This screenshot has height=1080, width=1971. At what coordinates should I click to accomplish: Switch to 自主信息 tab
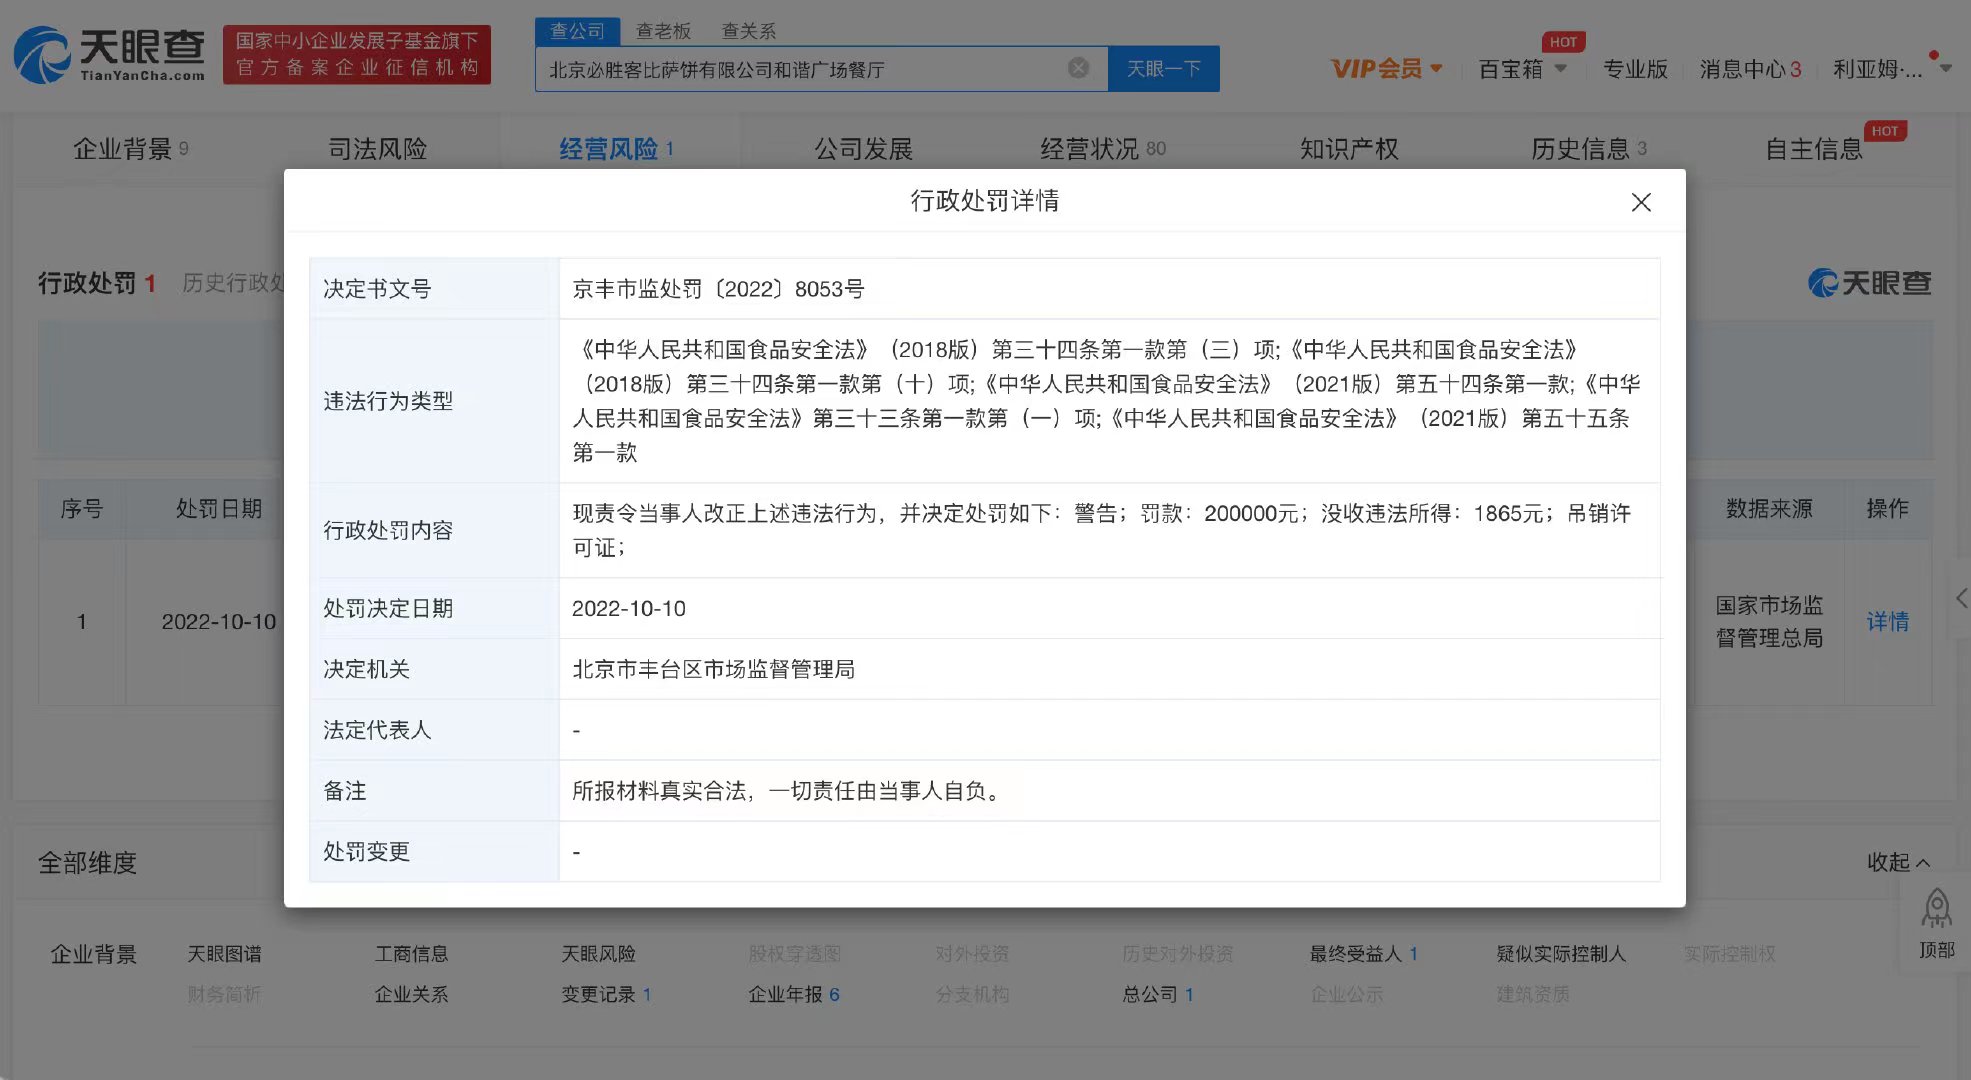coord(1813,149)
